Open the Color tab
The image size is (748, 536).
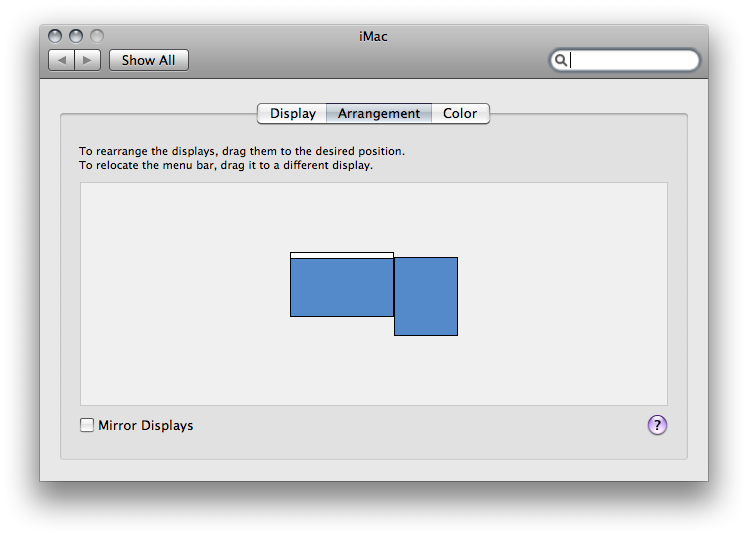pos(460,113)
